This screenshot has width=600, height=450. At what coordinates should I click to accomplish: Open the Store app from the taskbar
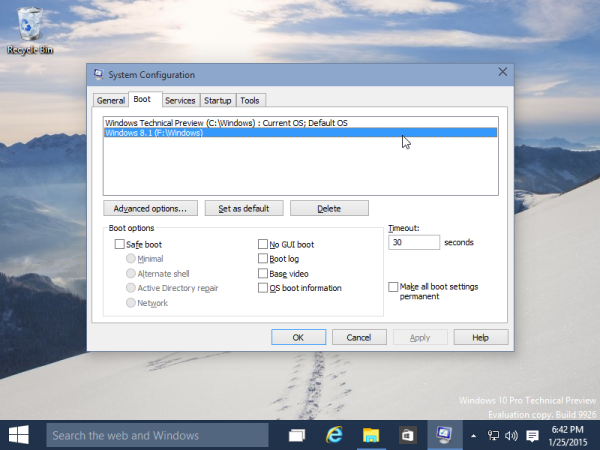(408, 435)
